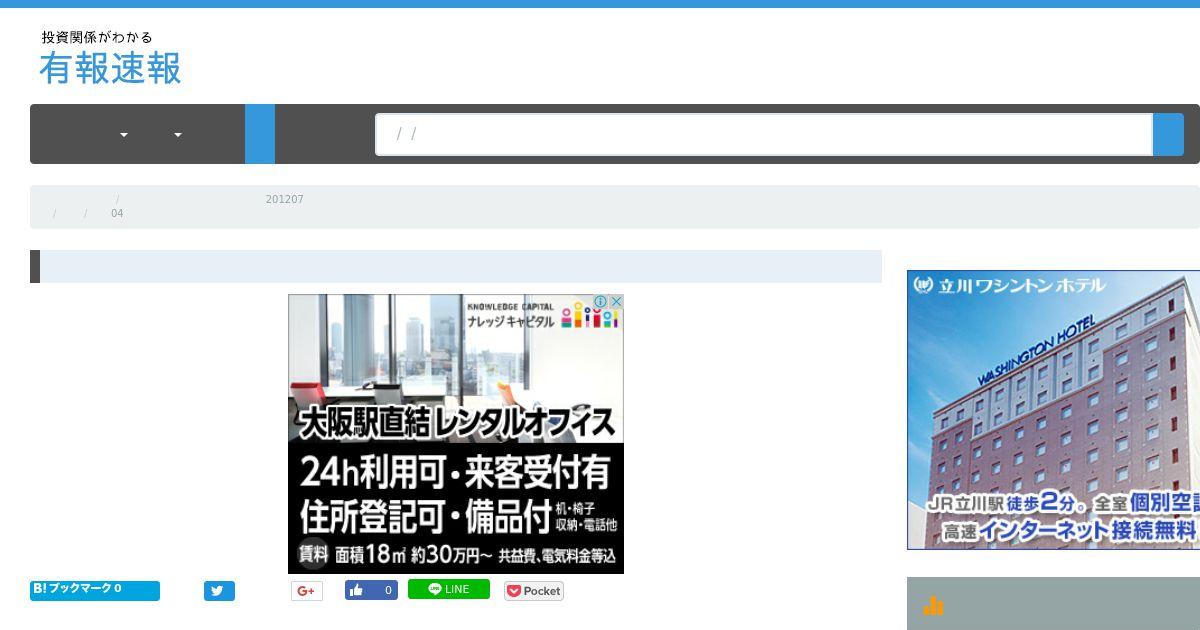
Task: Focus the search input field in navigation bar
Action: (x=764, y=134)
